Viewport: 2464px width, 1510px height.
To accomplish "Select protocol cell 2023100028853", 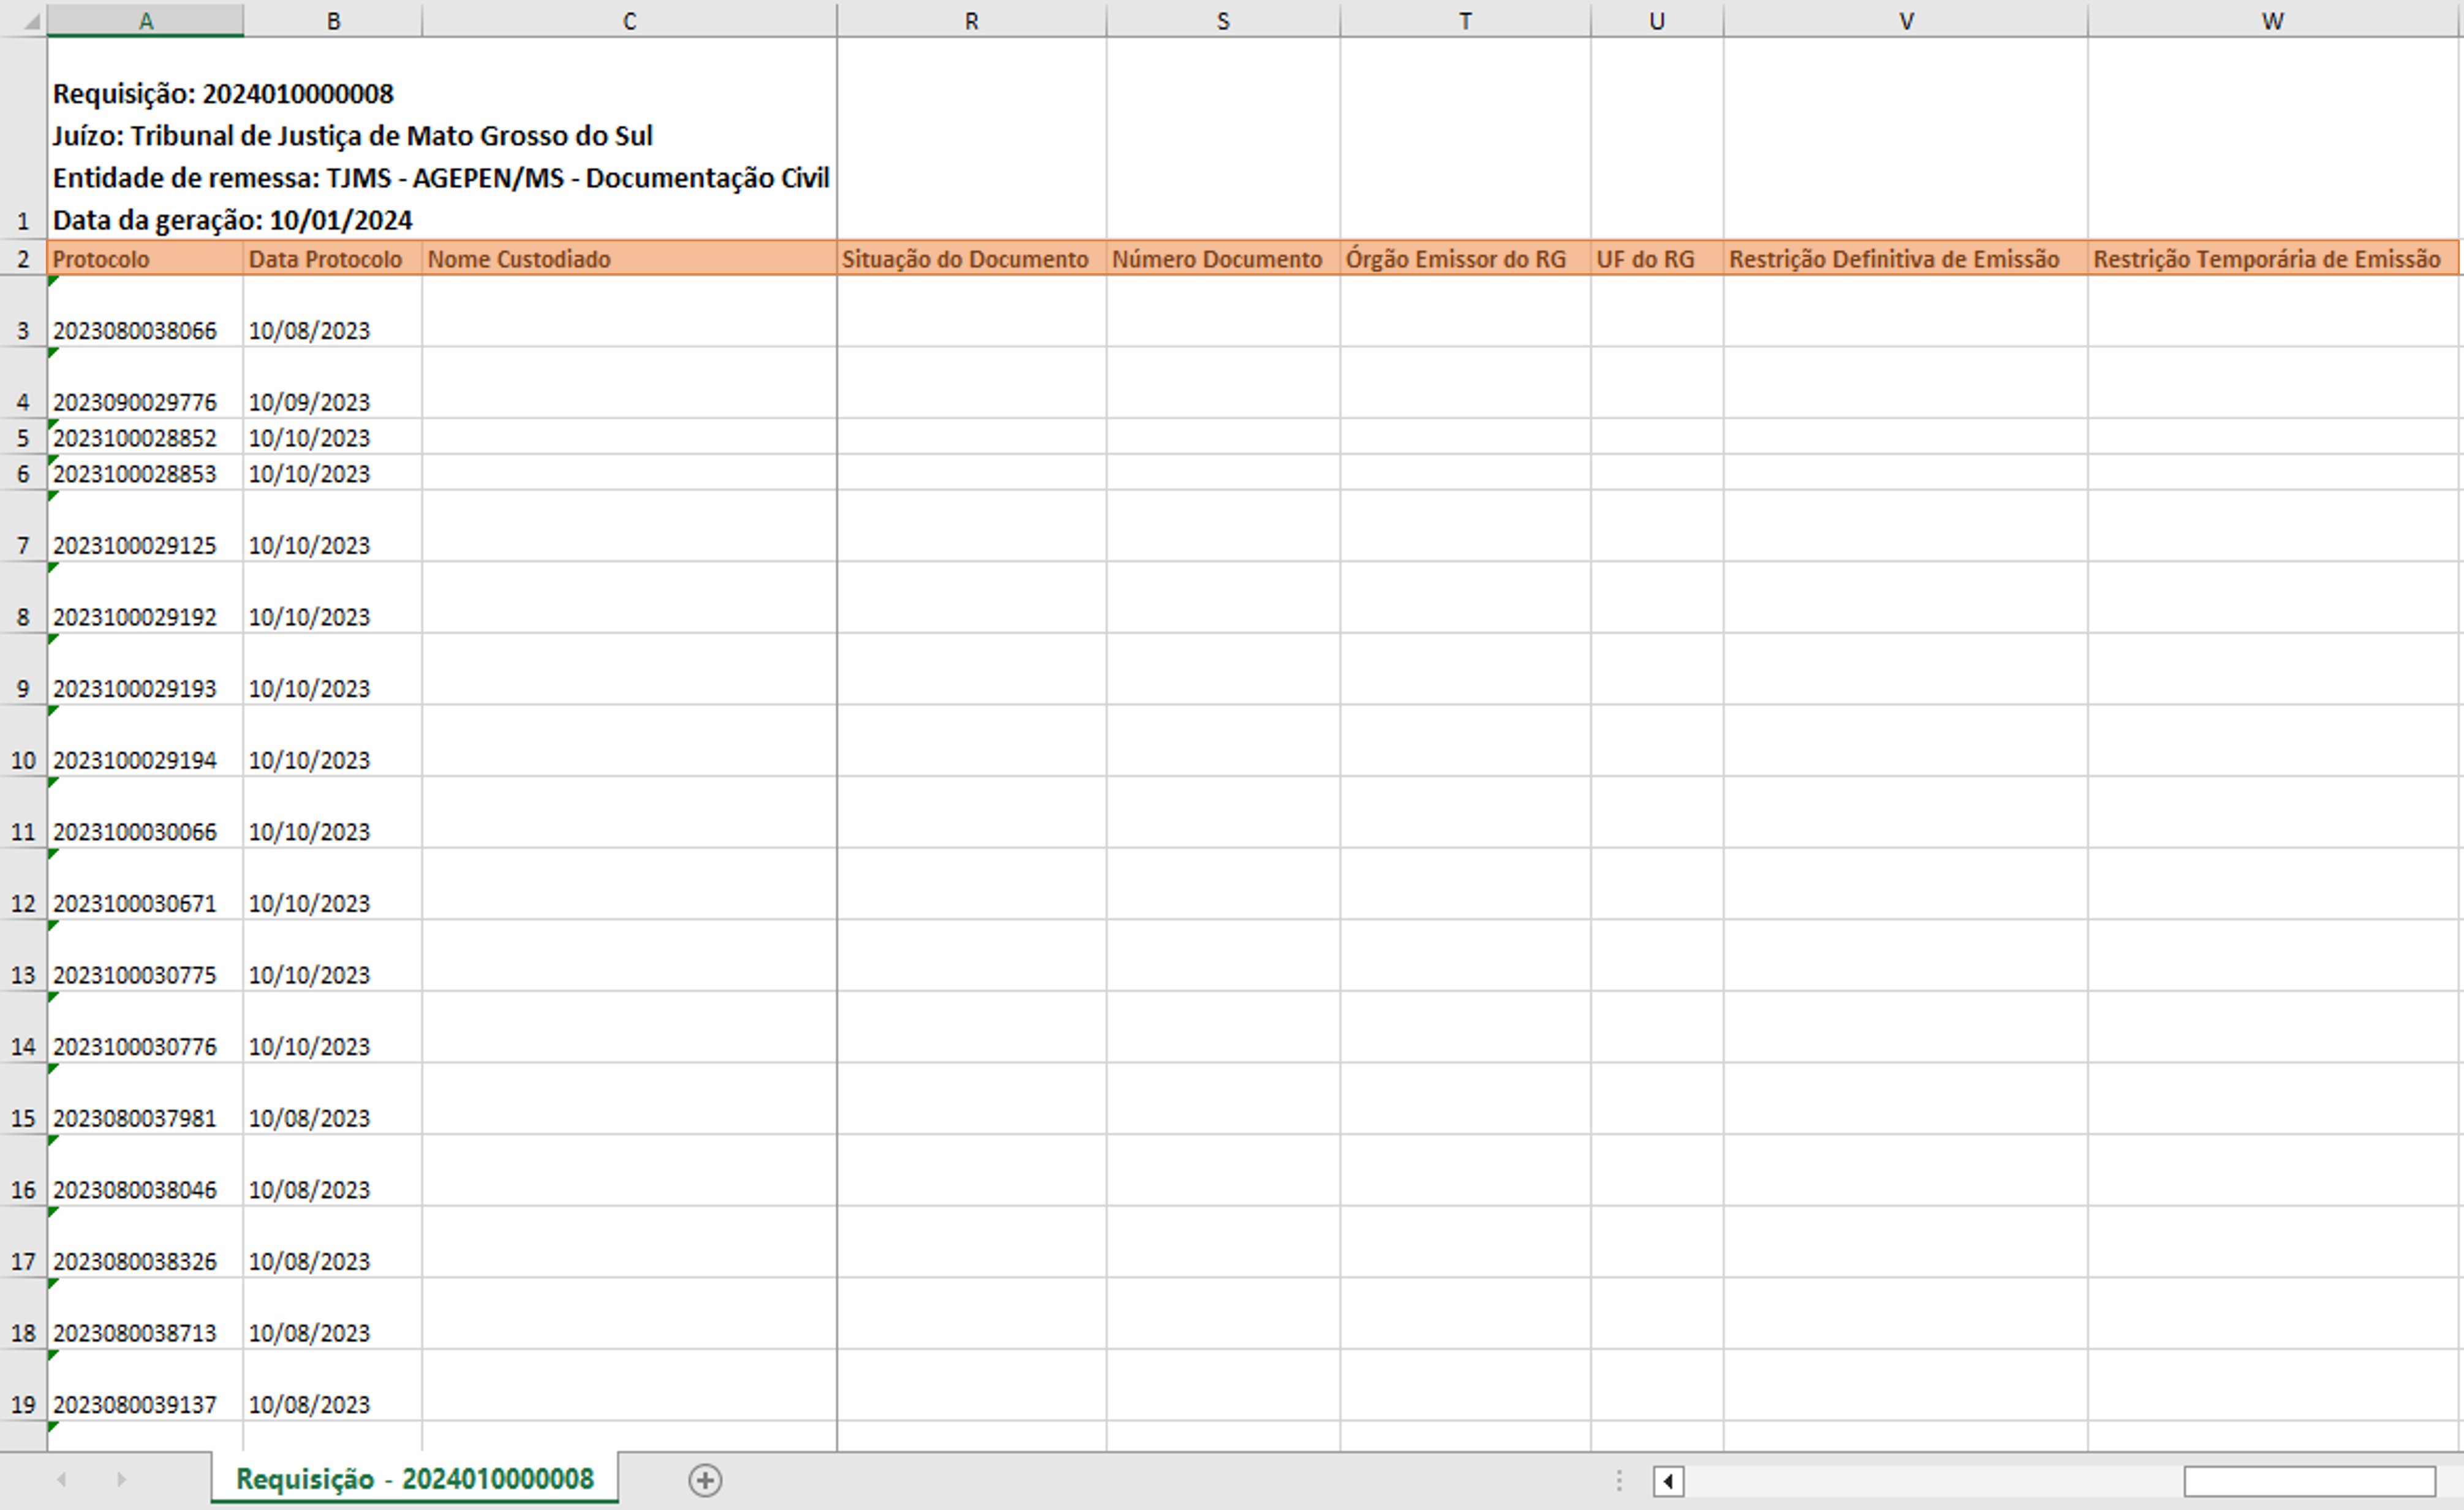I will click(x=145, y=473).
